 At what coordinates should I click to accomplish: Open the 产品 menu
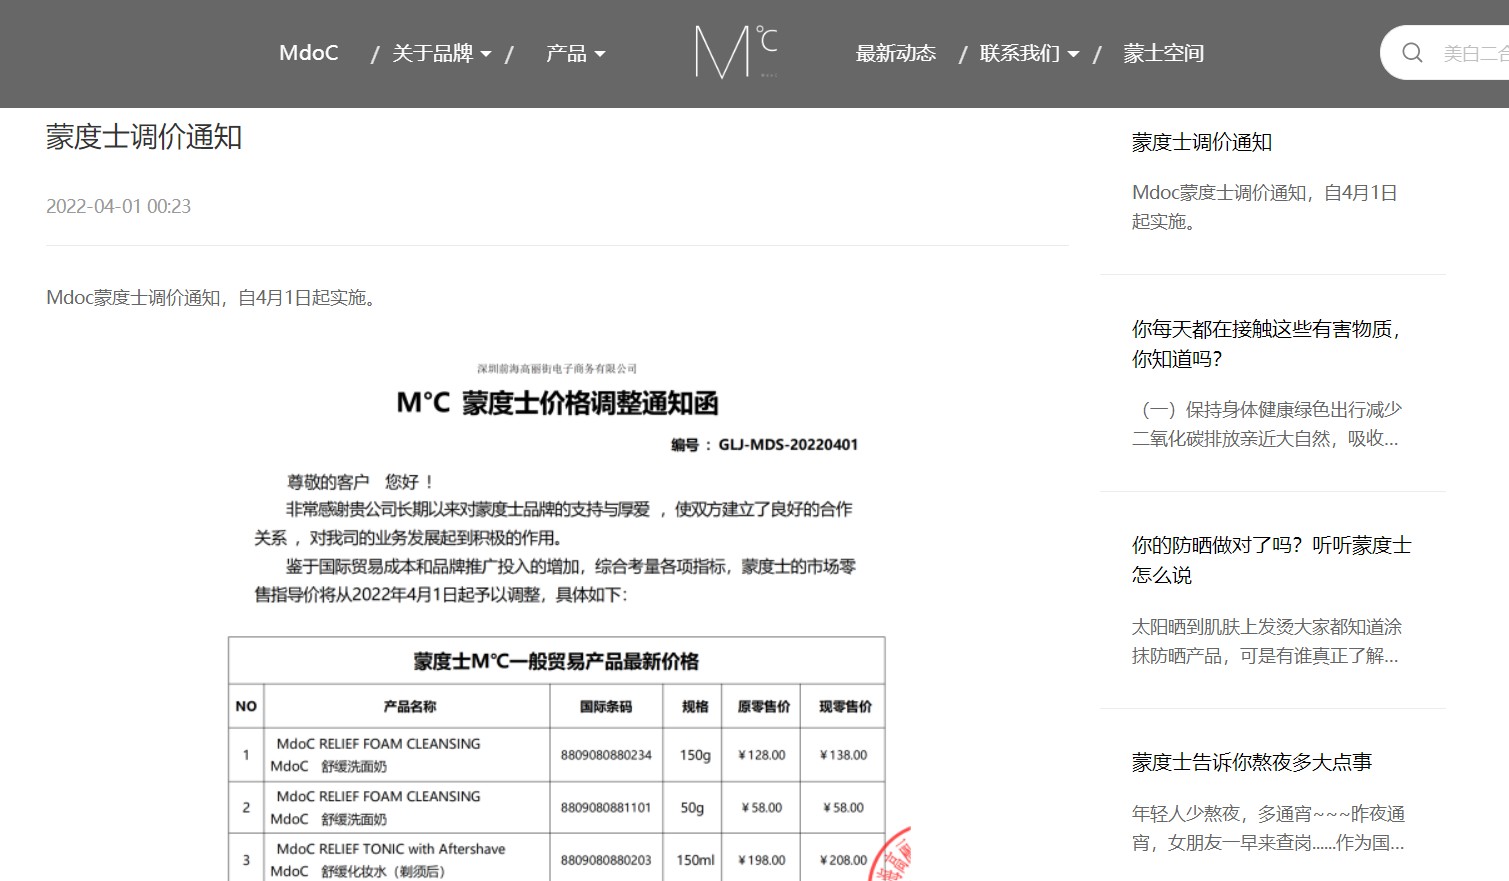point(566,53)
